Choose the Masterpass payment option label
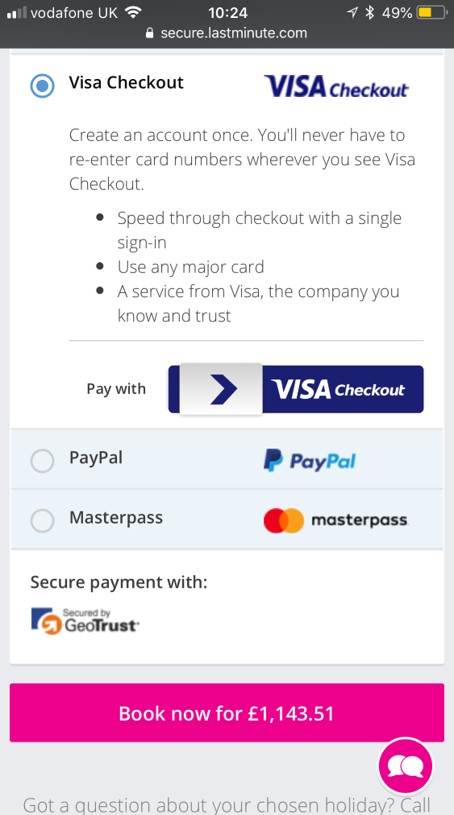The height and width of the screenshot is (815, 454). coord(116,518)
